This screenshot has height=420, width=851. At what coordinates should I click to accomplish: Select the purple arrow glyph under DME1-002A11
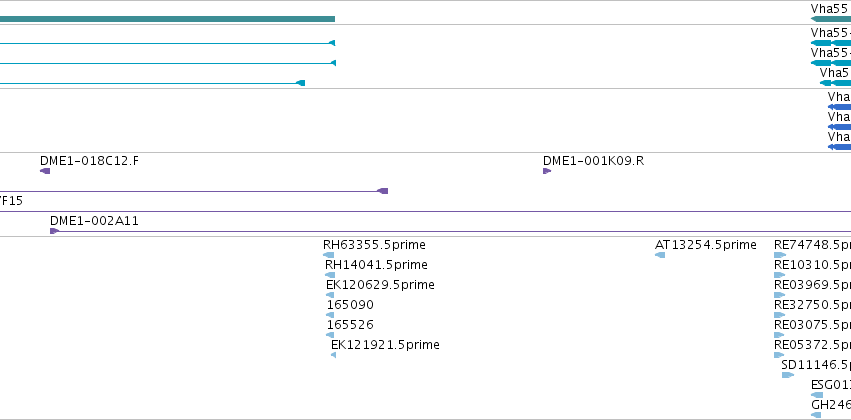pos(54,231)
